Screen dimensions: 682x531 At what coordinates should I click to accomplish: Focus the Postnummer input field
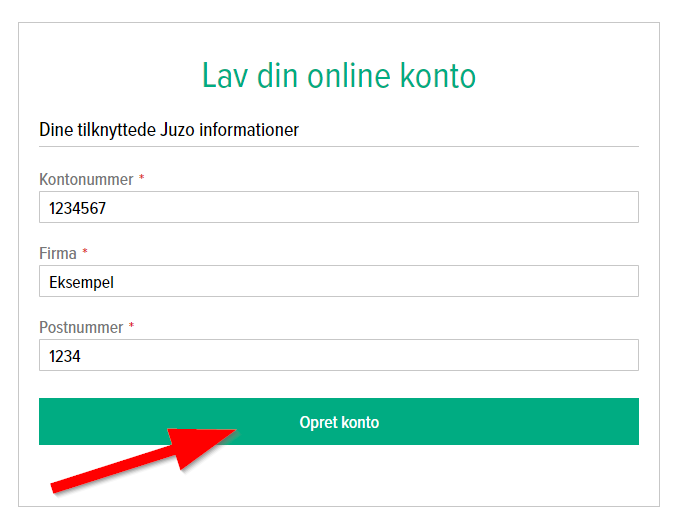tap(400, 356)
